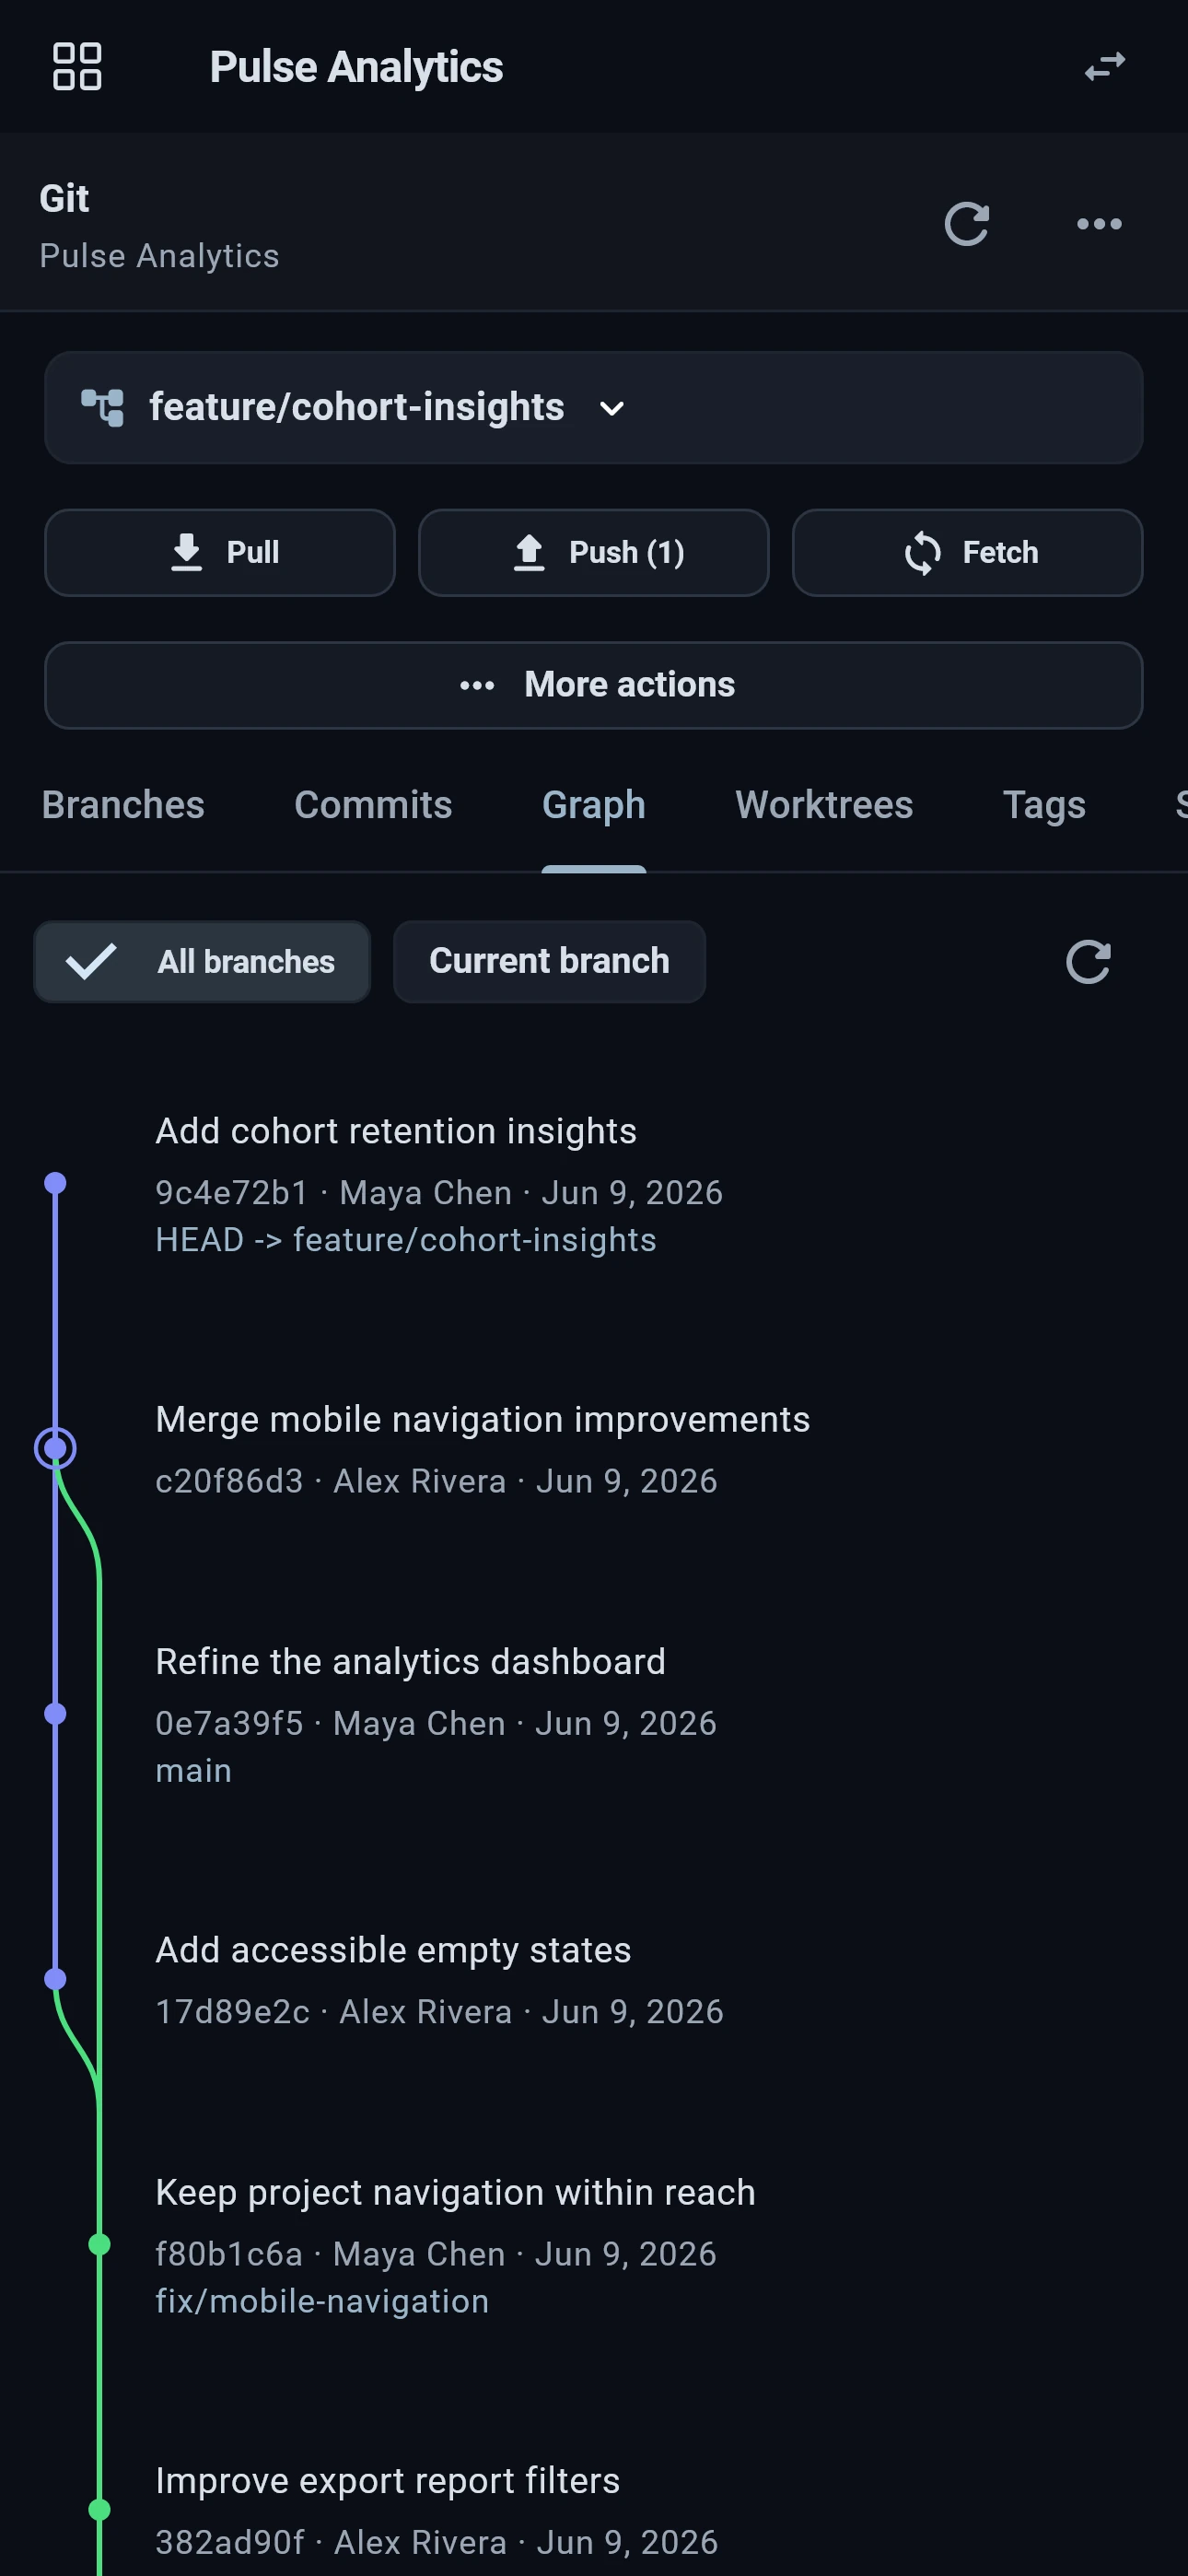Fetch from remote

[x=967, y=553]
